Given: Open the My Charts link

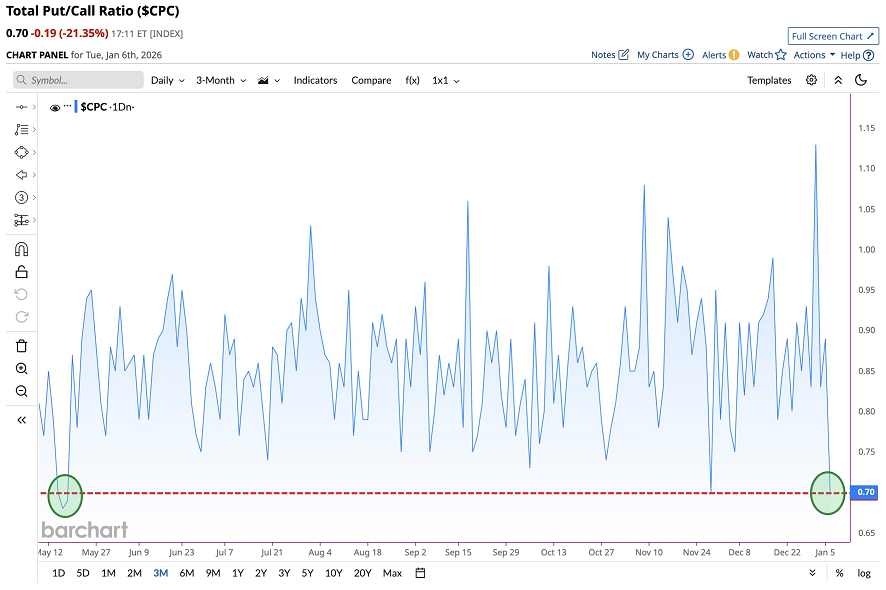Looking at the screenshot, I should coord(665,55).
